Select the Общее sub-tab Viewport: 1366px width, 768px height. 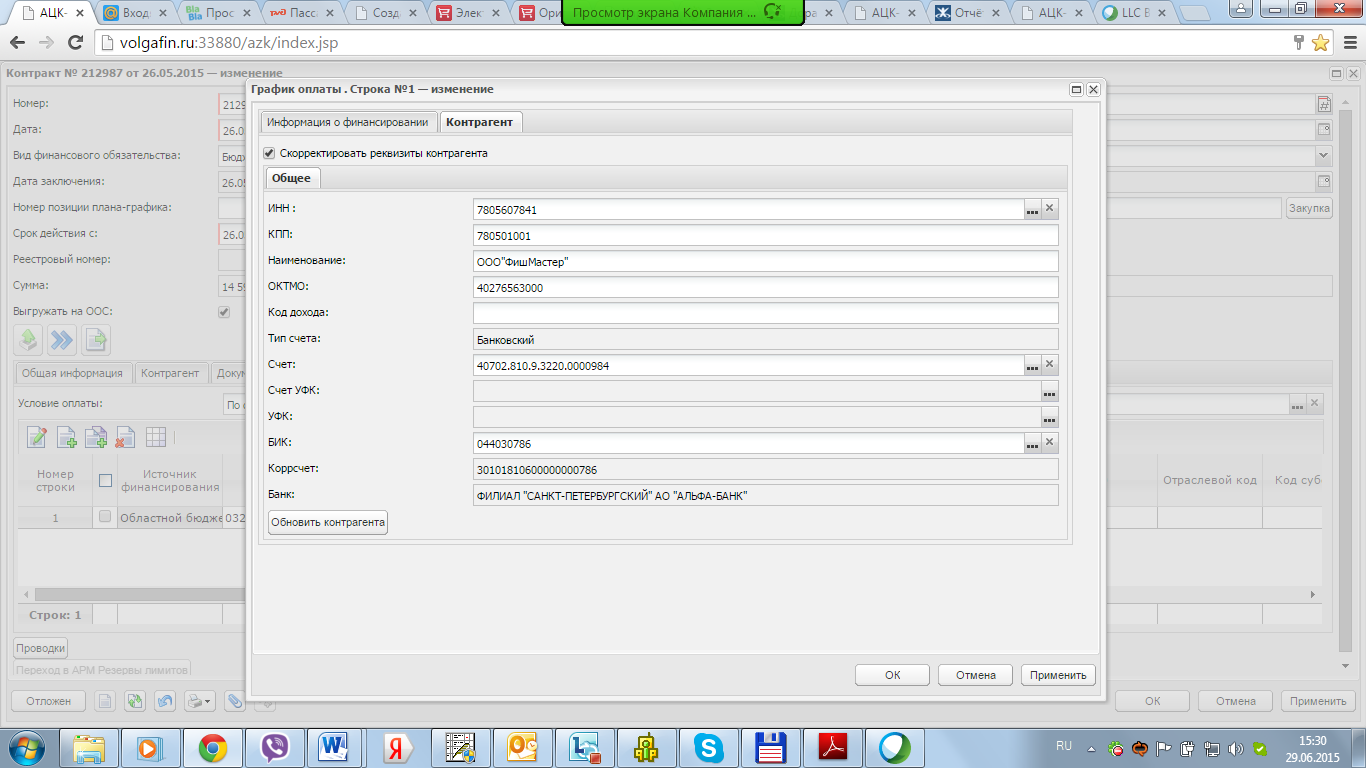coord(292,178)
